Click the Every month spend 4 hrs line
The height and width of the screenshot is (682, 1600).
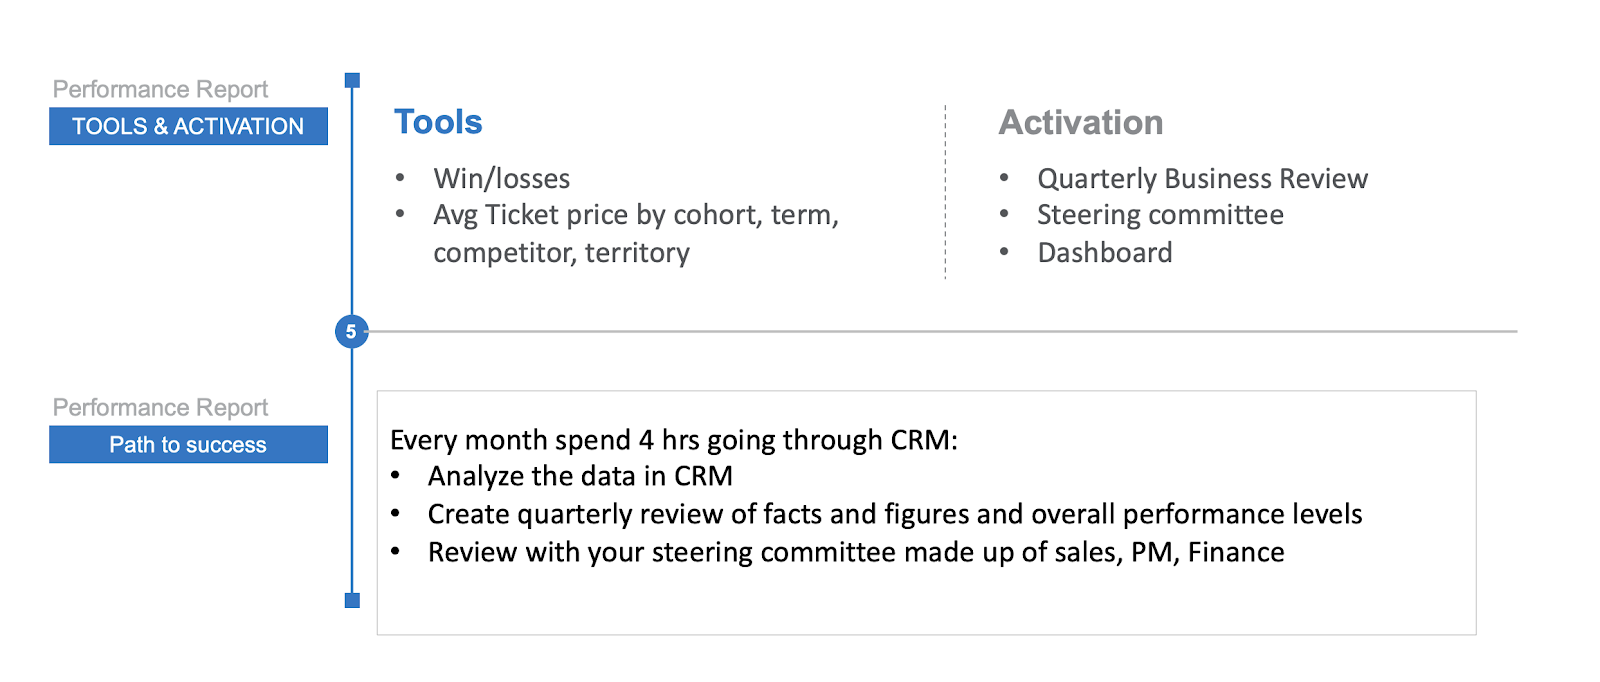tap(673, 440)
